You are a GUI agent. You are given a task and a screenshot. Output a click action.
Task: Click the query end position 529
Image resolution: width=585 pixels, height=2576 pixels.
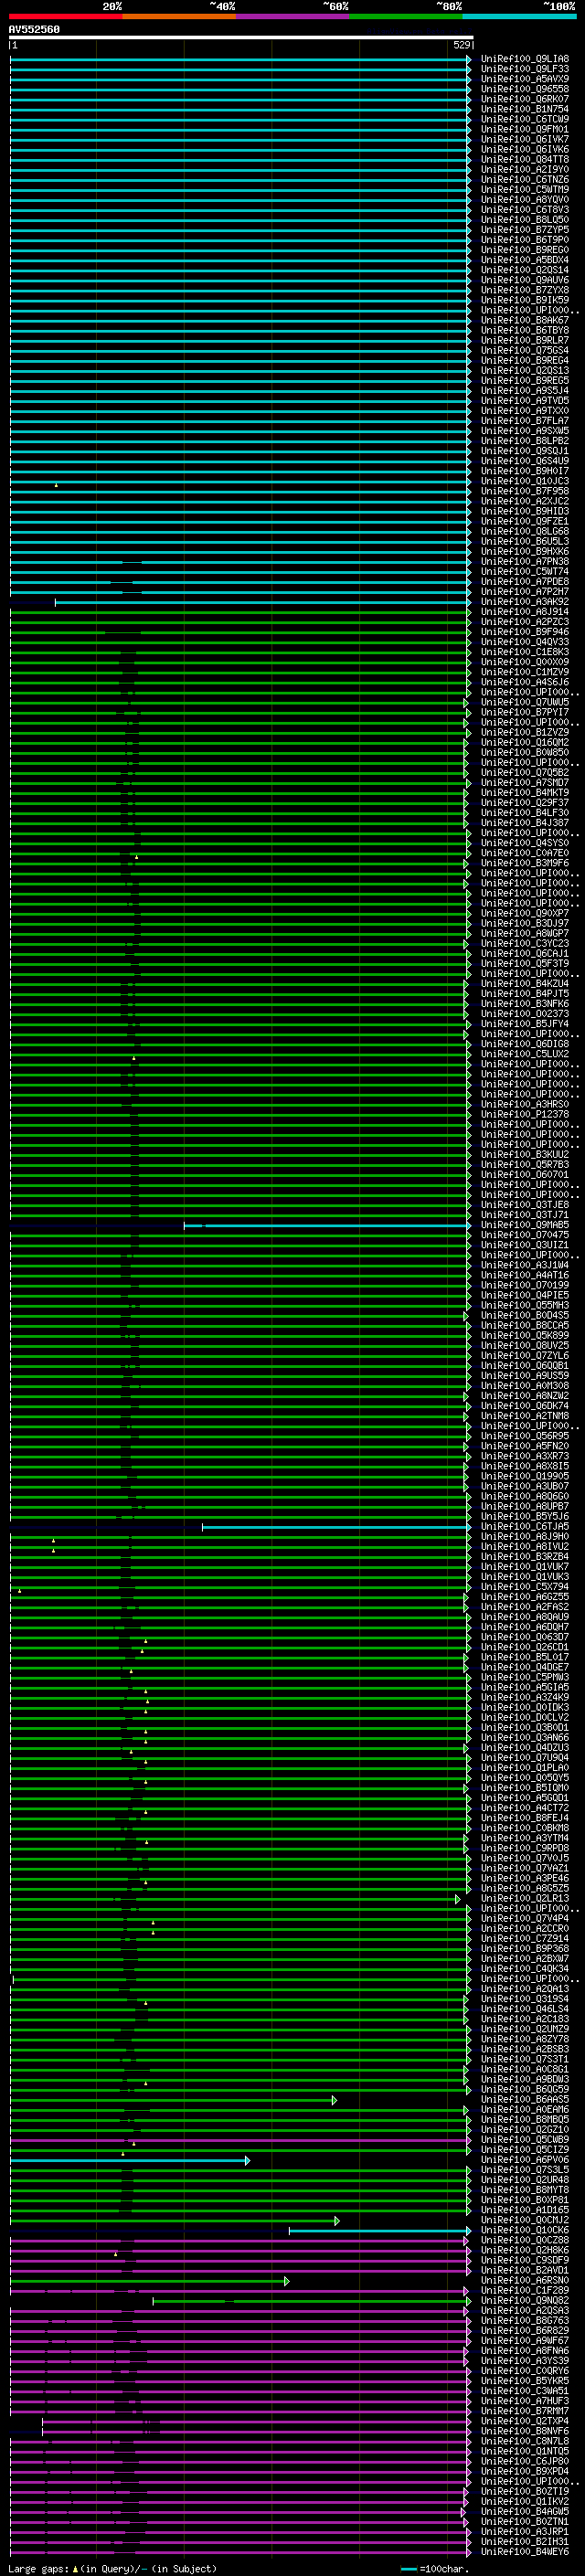tap(462, 45)
